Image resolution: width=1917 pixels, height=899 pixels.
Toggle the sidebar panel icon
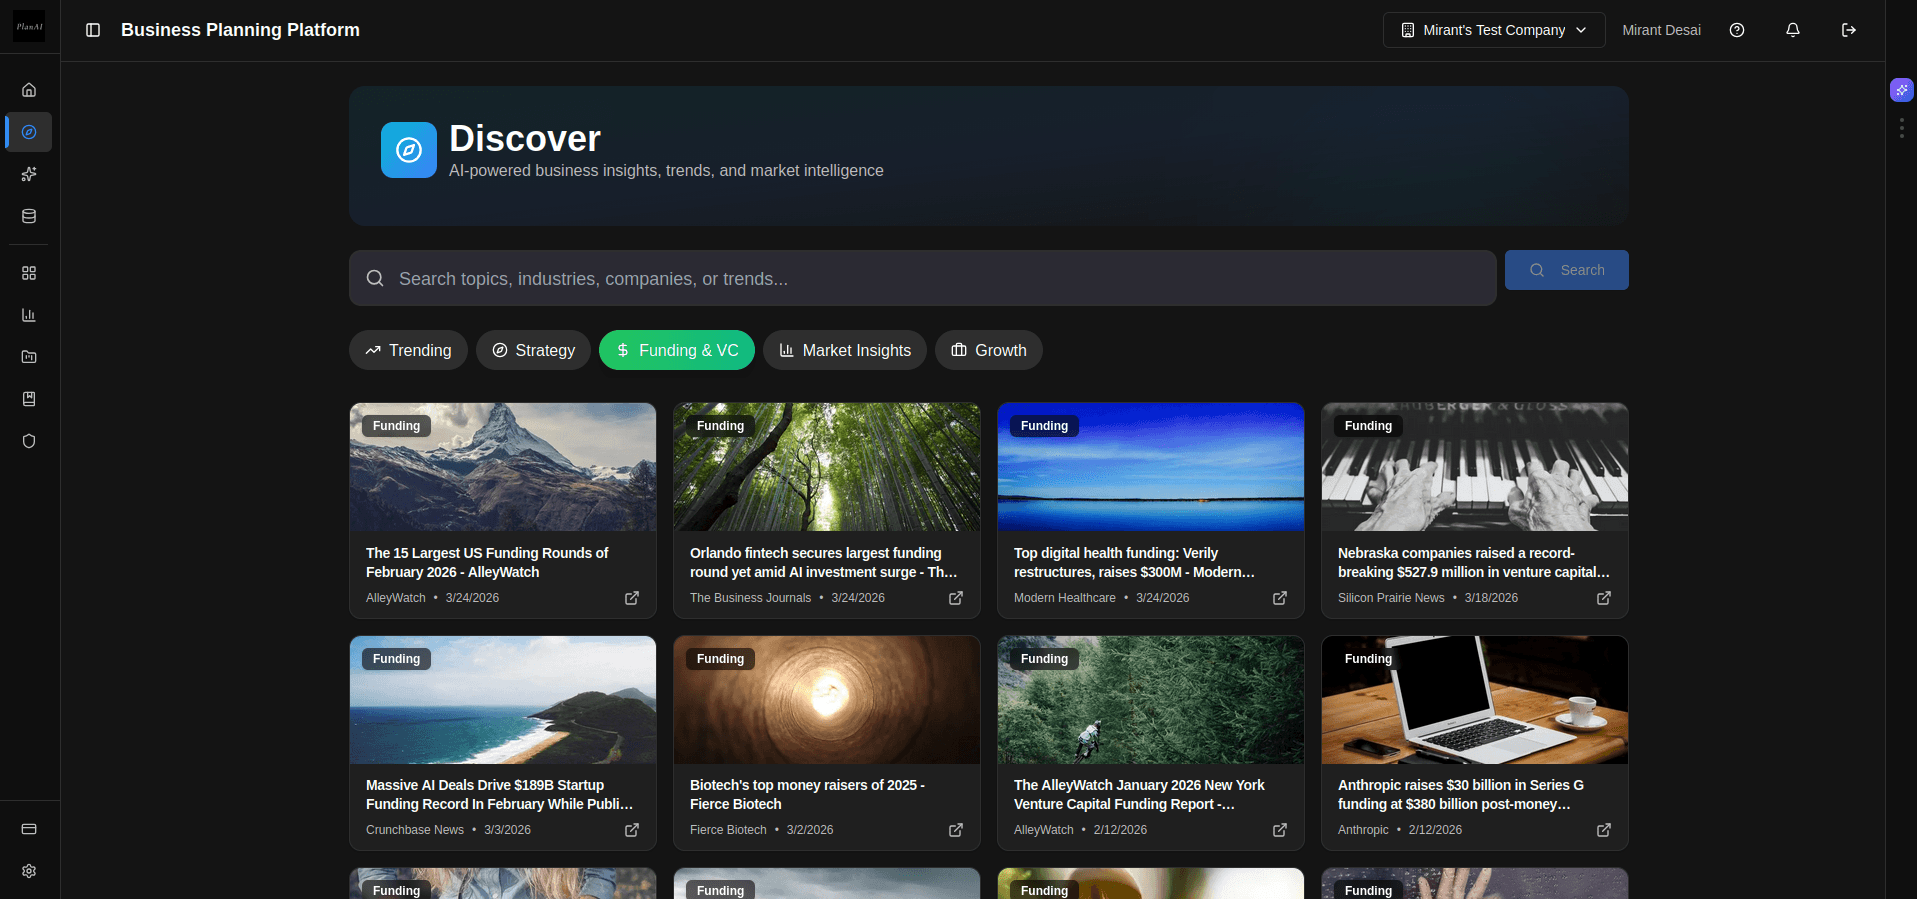tap(93, 30)
